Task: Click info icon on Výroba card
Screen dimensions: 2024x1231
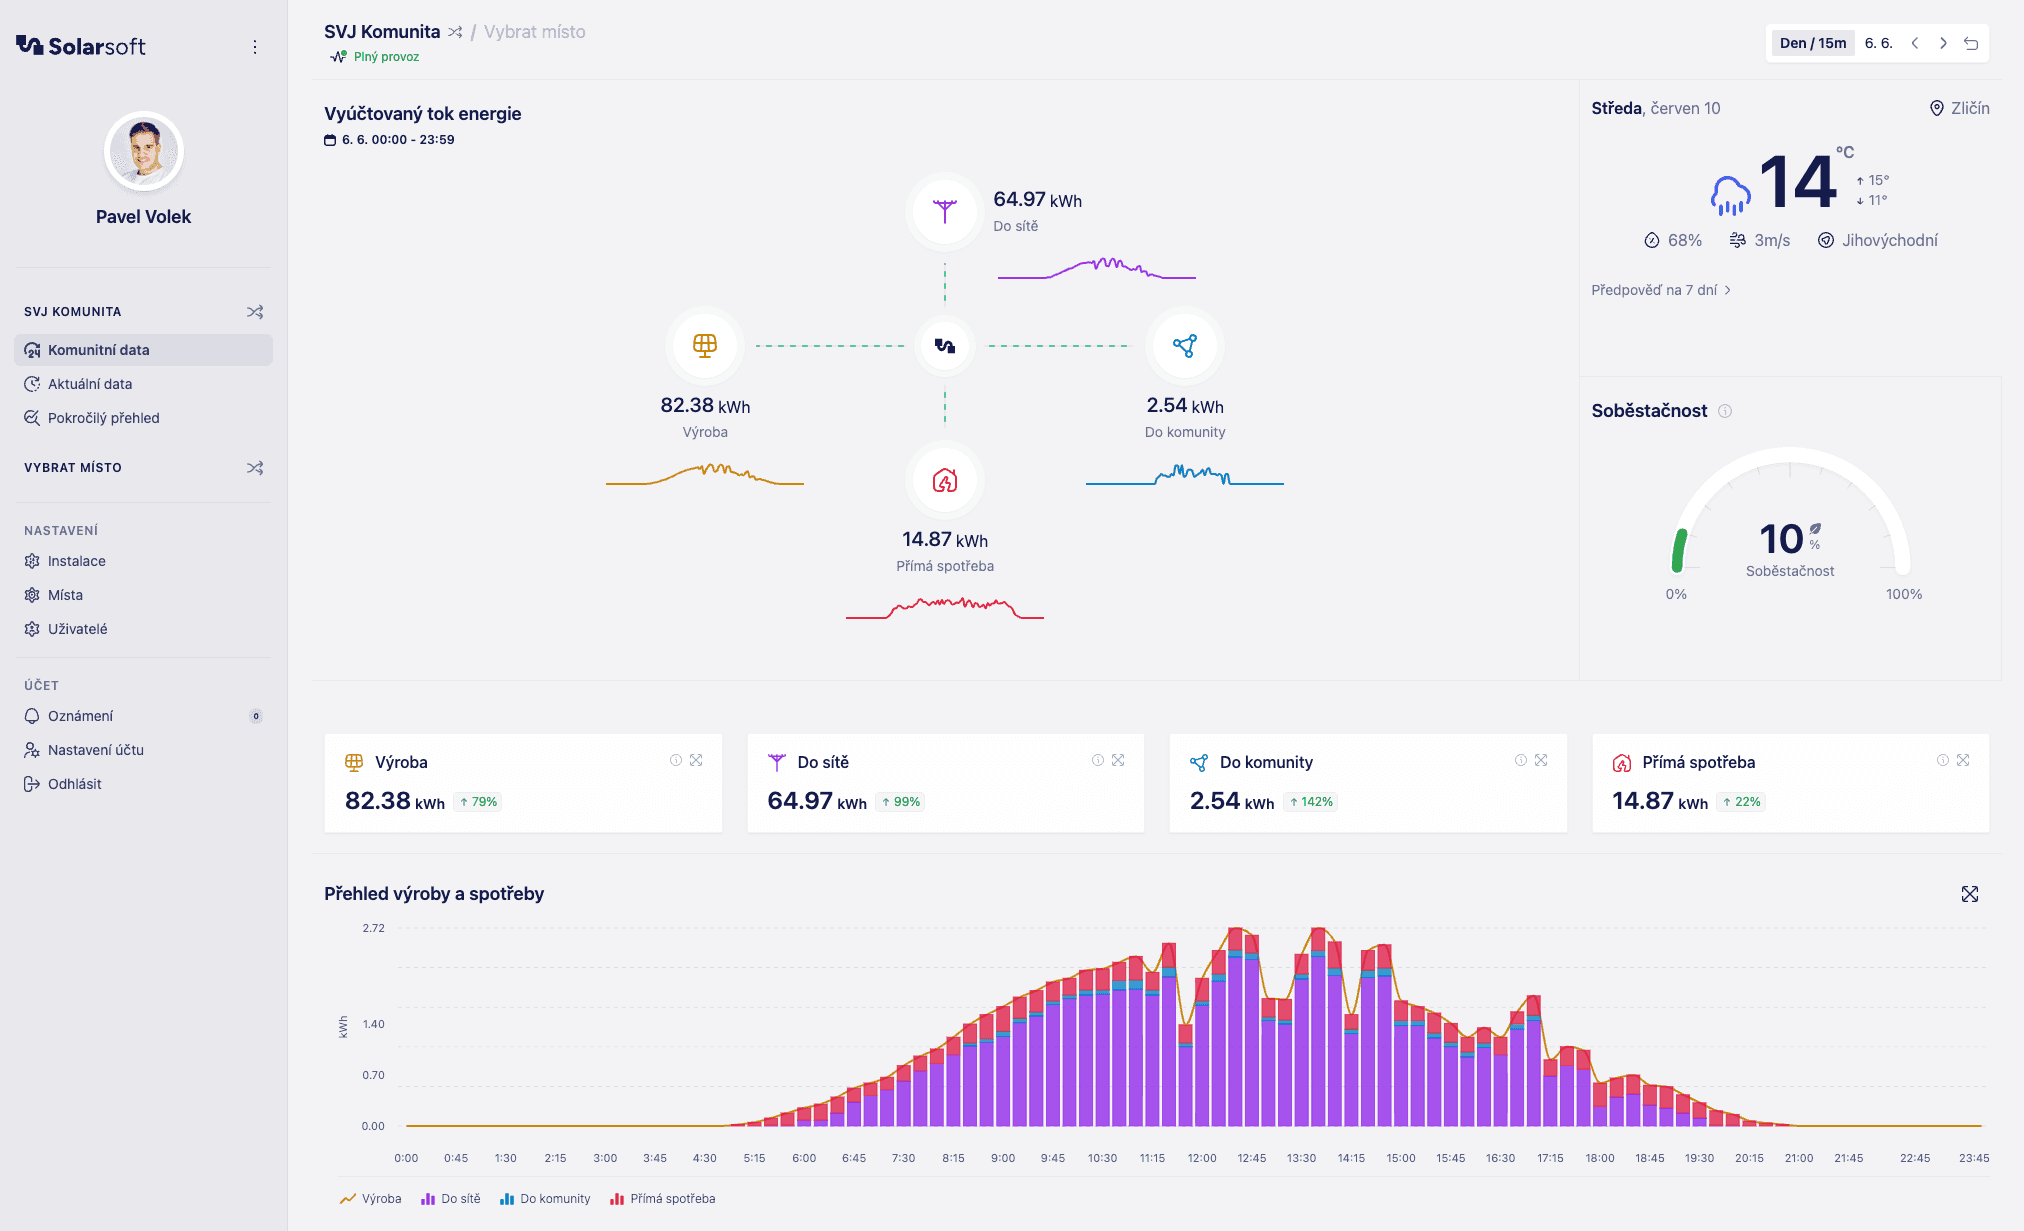Action: [x=676, y=760]
